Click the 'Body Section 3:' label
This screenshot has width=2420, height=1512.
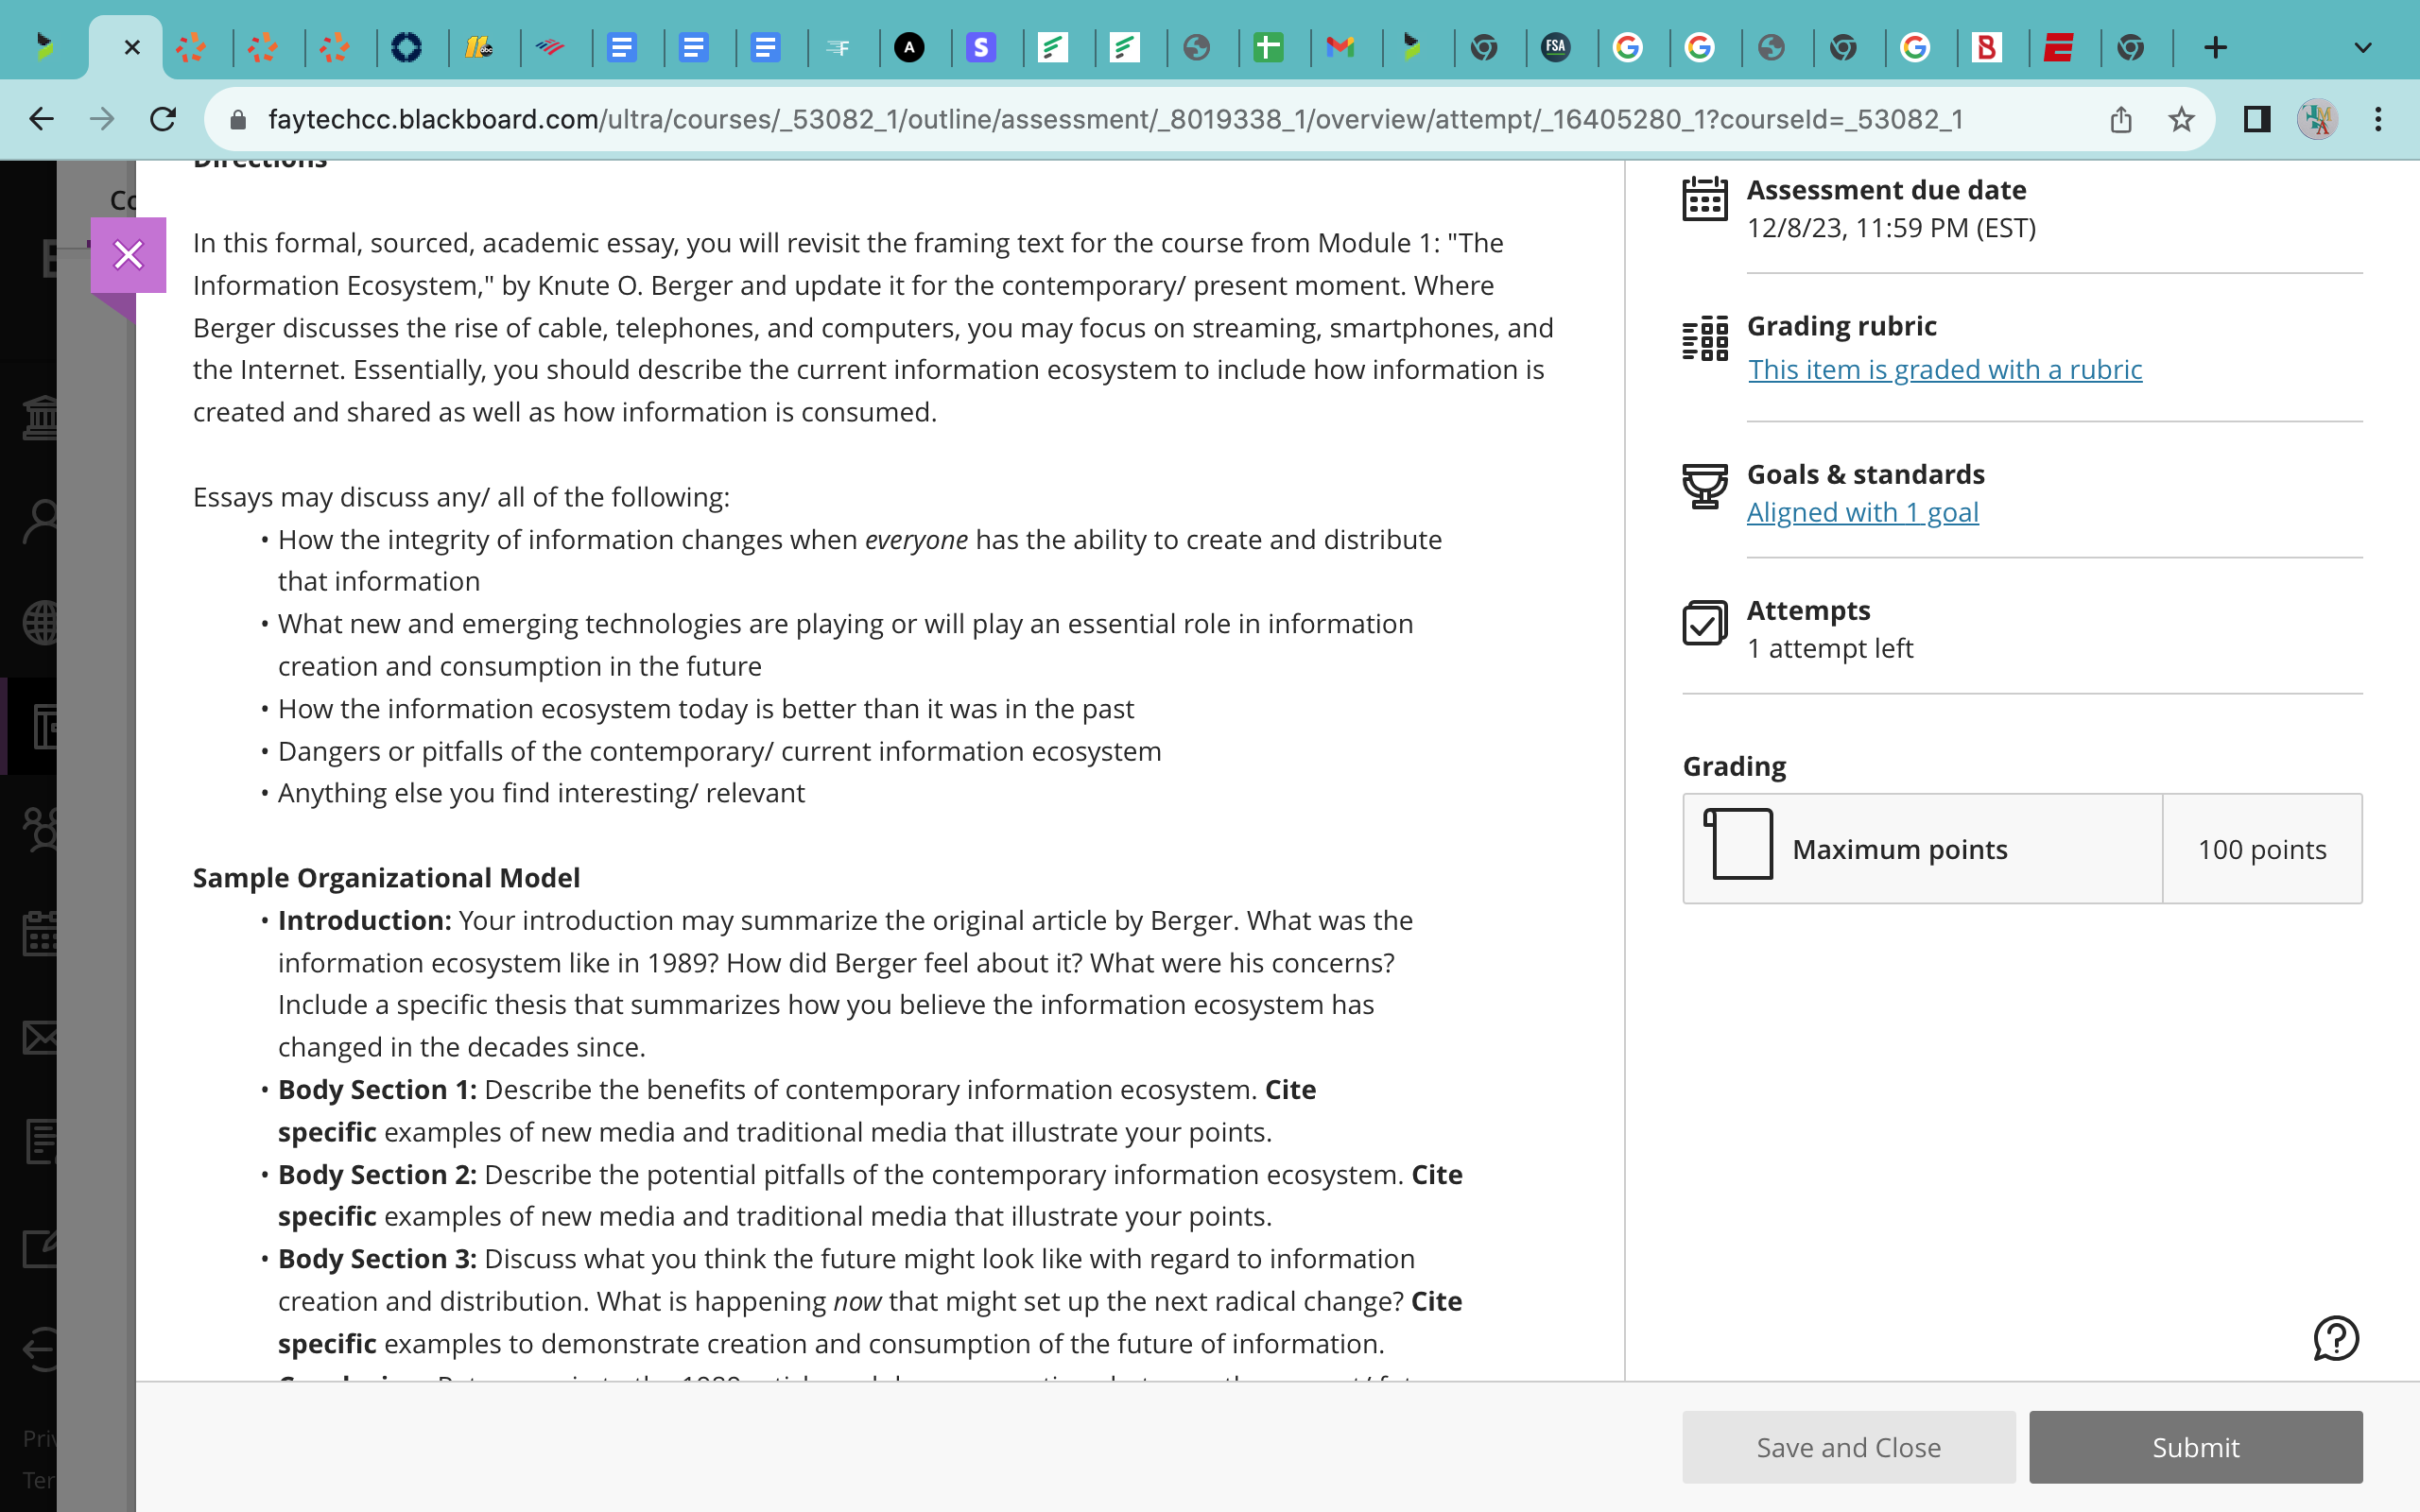(377, 1258)
